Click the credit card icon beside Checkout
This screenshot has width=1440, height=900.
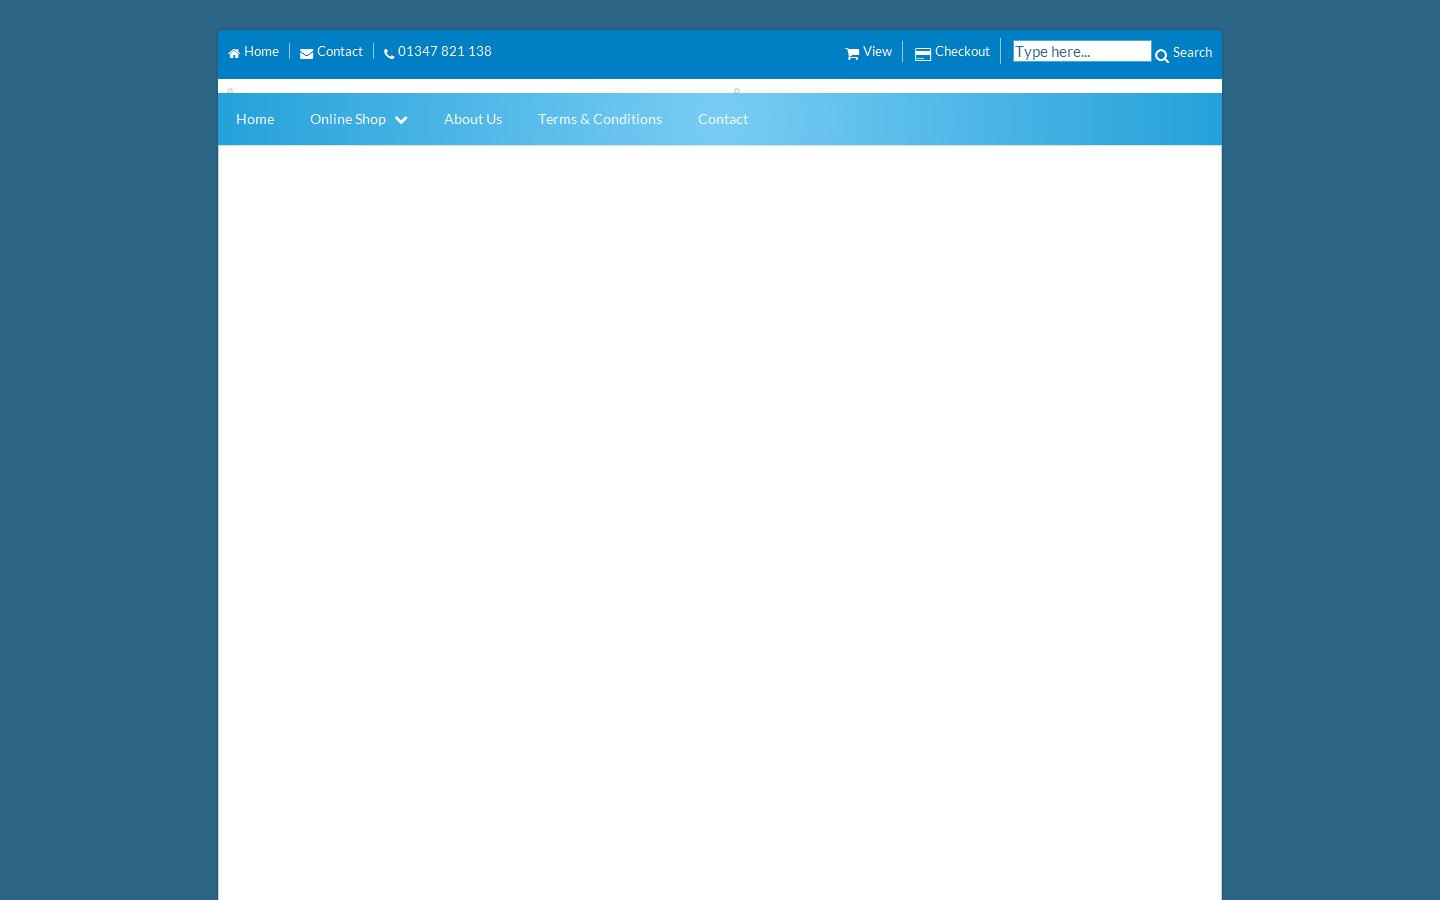coord(923,53)
